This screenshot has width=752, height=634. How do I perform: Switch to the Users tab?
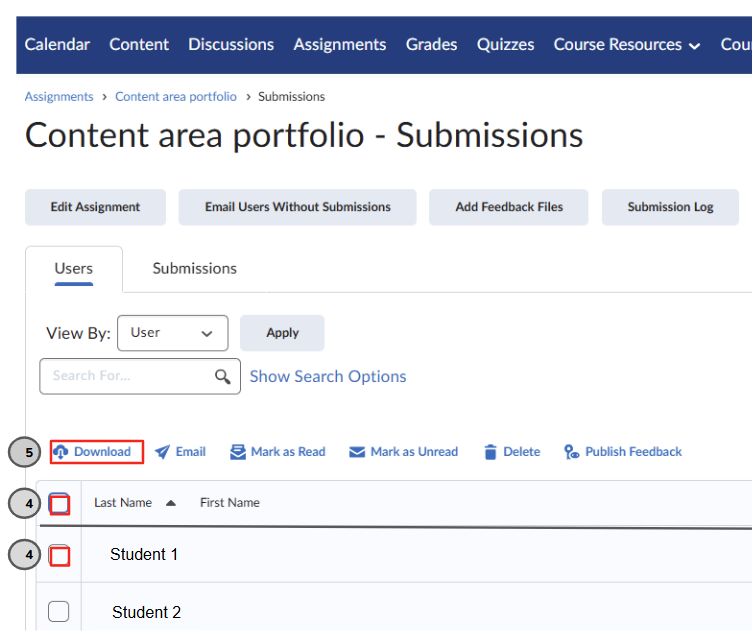click(x=74, y=269)
